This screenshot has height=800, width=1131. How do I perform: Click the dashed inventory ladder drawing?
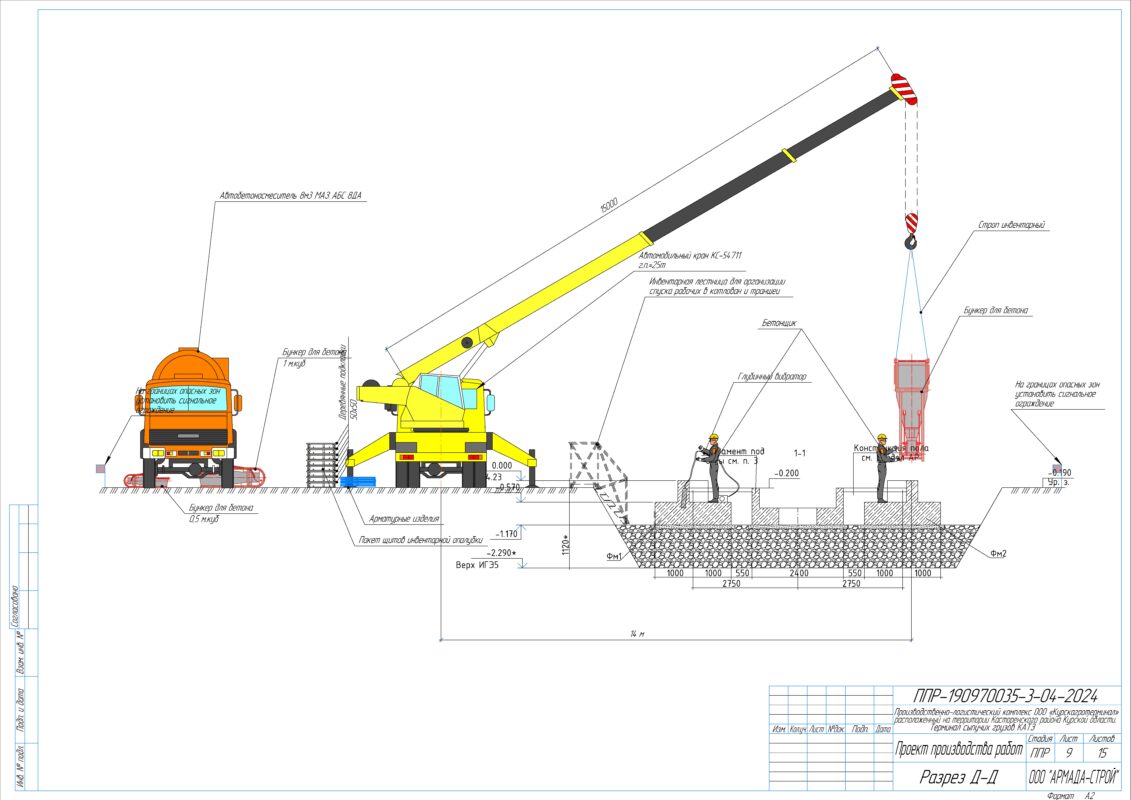pos(599,481)
